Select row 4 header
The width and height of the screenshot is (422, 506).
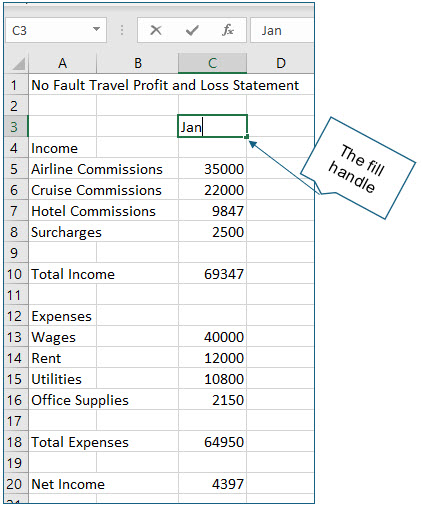pyautogui.click(x=16, y=148)
